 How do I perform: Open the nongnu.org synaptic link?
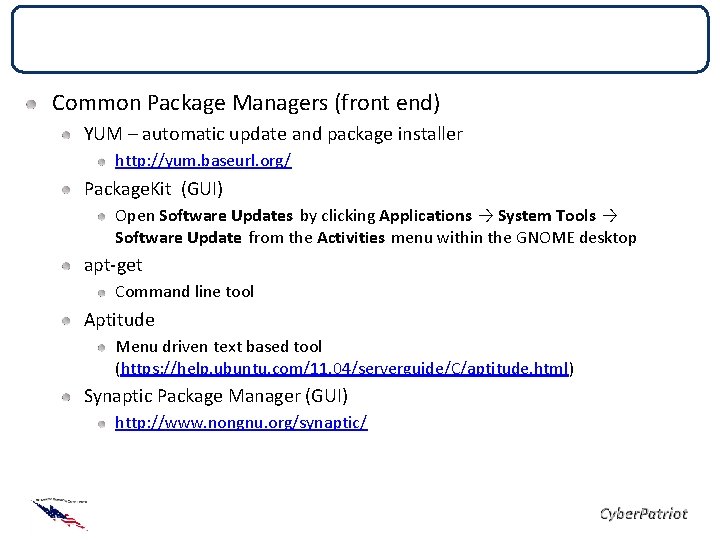[241, 422]
